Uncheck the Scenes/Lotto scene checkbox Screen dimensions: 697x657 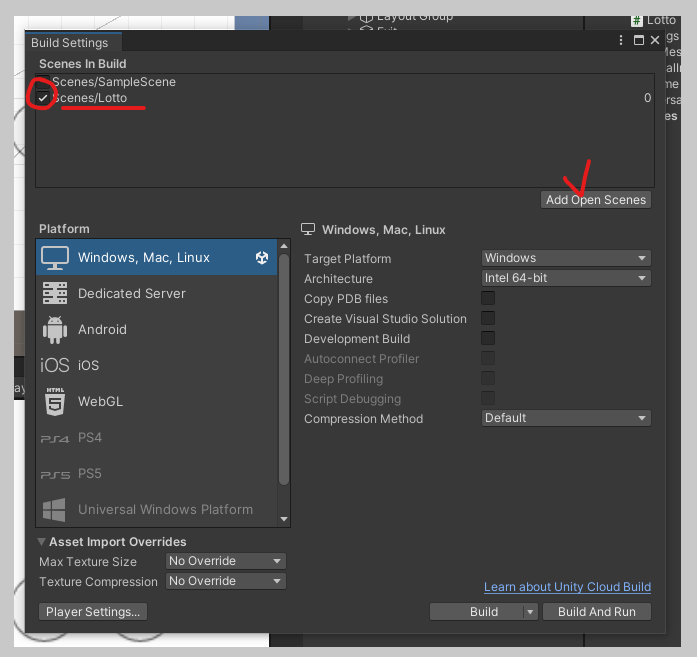[43, 98]
